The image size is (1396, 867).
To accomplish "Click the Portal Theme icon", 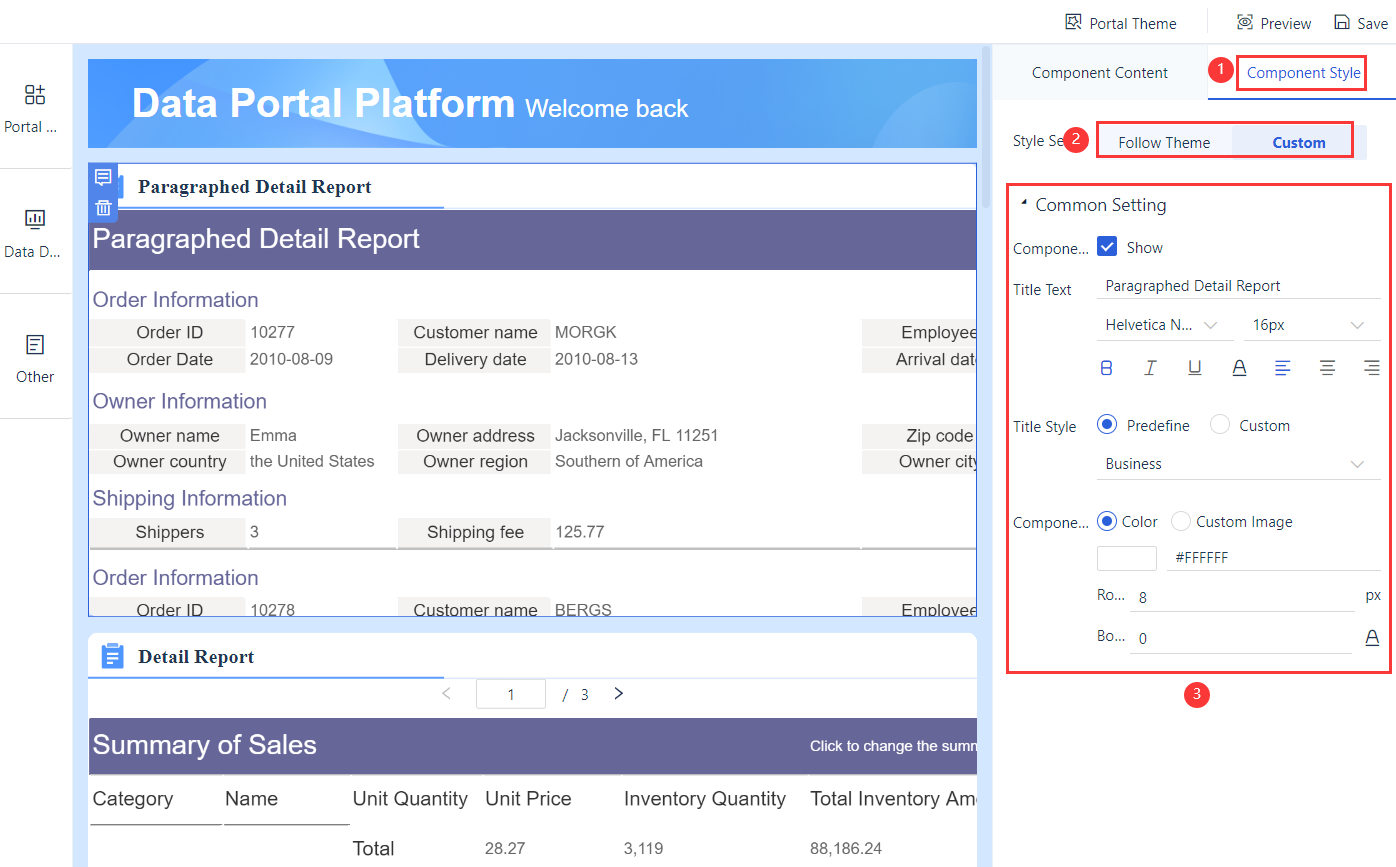I will [x=1073, y=21].
